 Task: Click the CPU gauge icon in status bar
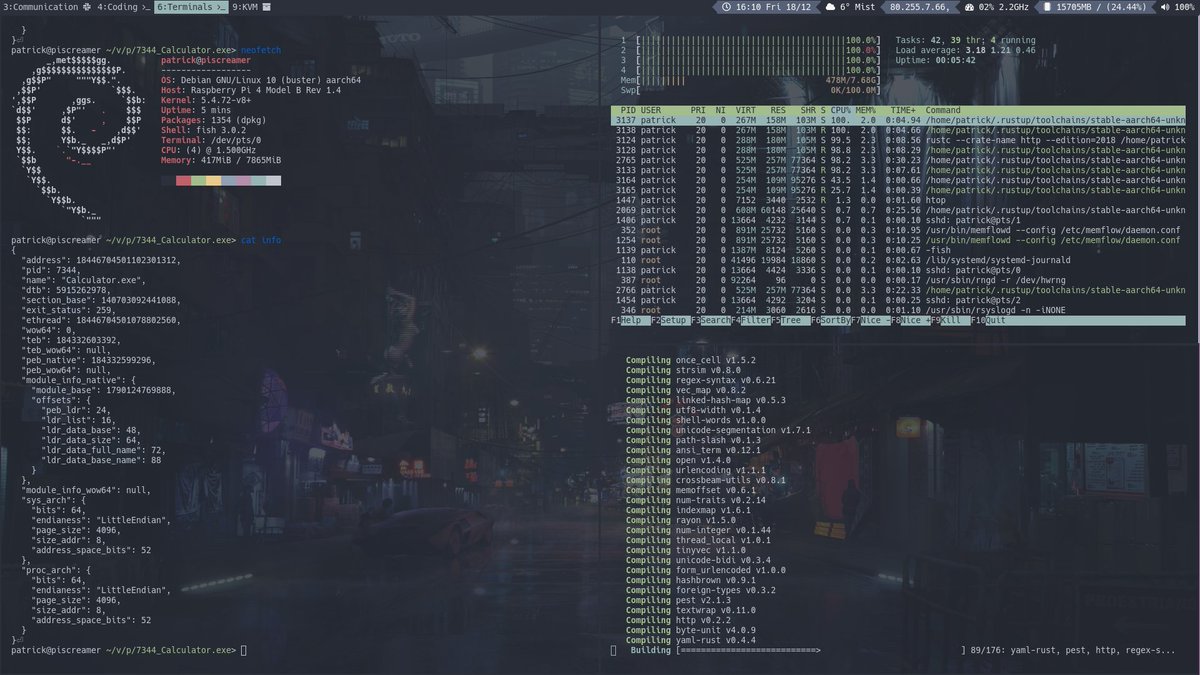970,7
